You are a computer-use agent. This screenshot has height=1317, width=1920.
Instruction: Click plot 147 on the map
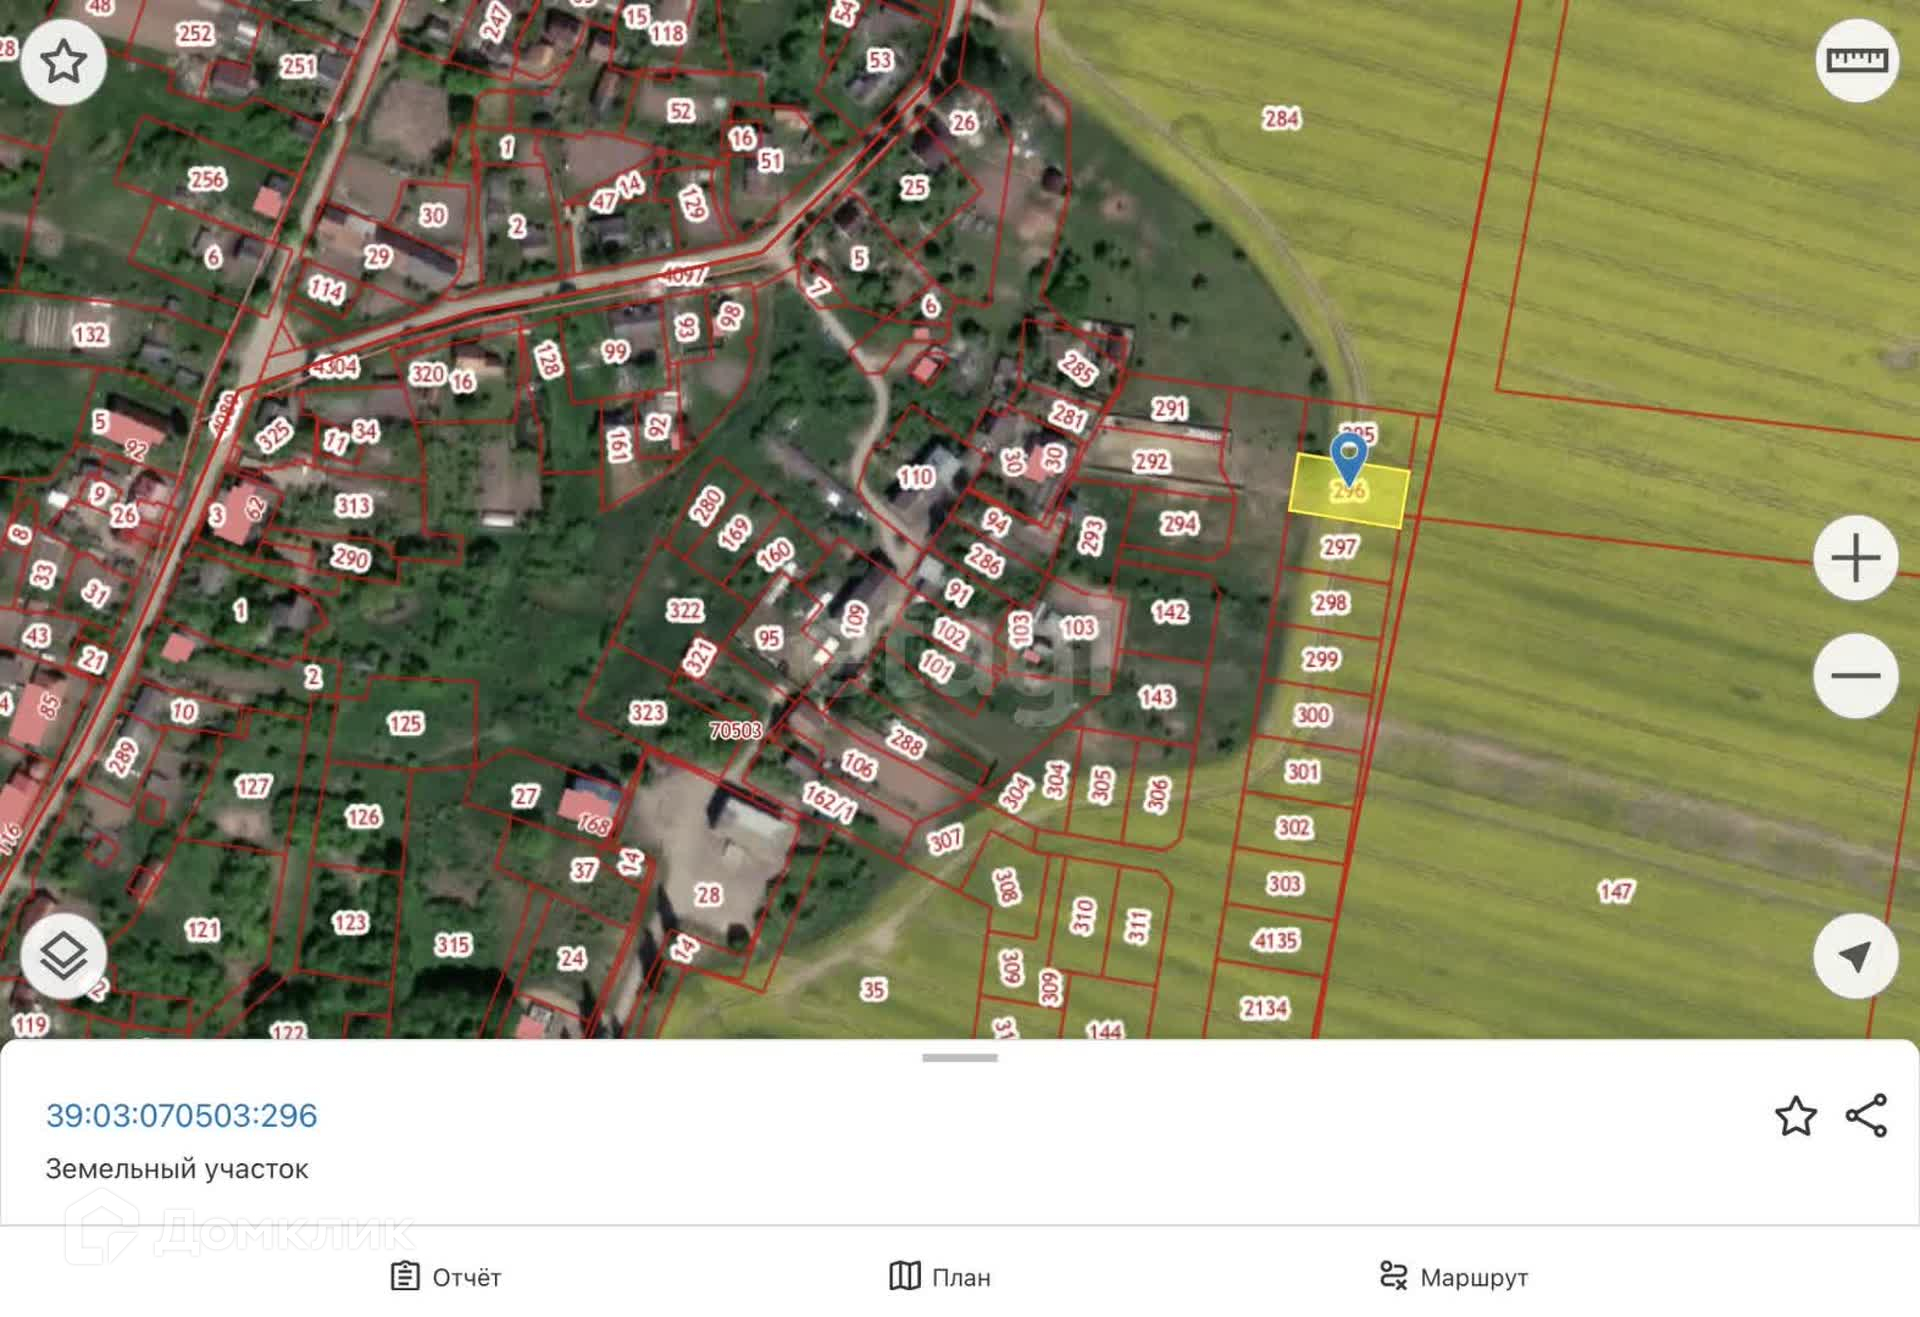pos(1615,891)
